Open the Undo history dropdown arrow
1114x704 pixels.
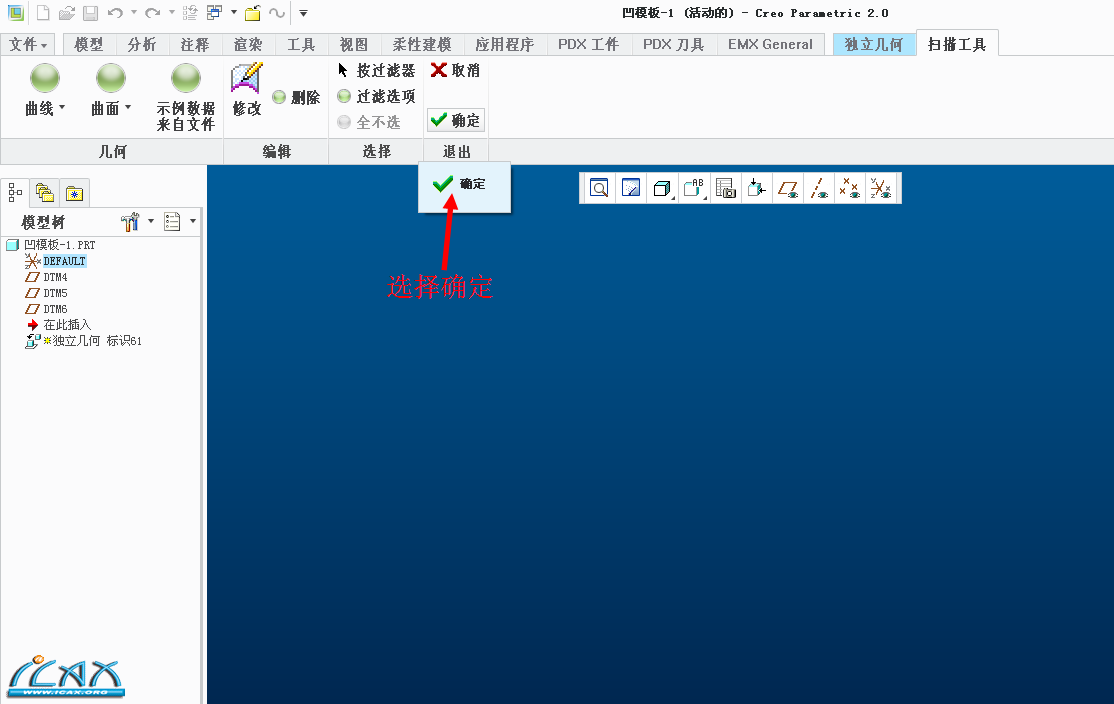coord(133,13)
